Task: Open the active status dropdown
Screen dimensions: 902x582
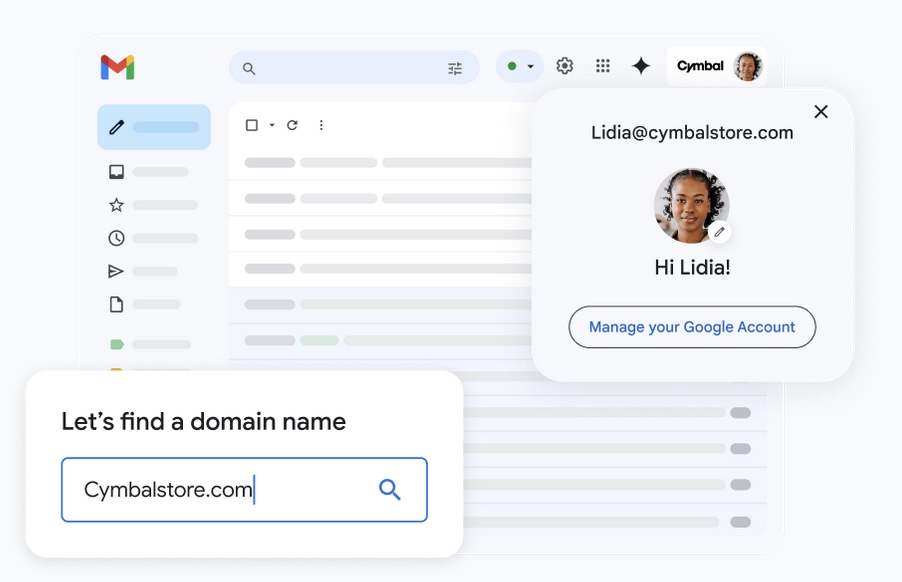Action: click(x=520, y=66)
